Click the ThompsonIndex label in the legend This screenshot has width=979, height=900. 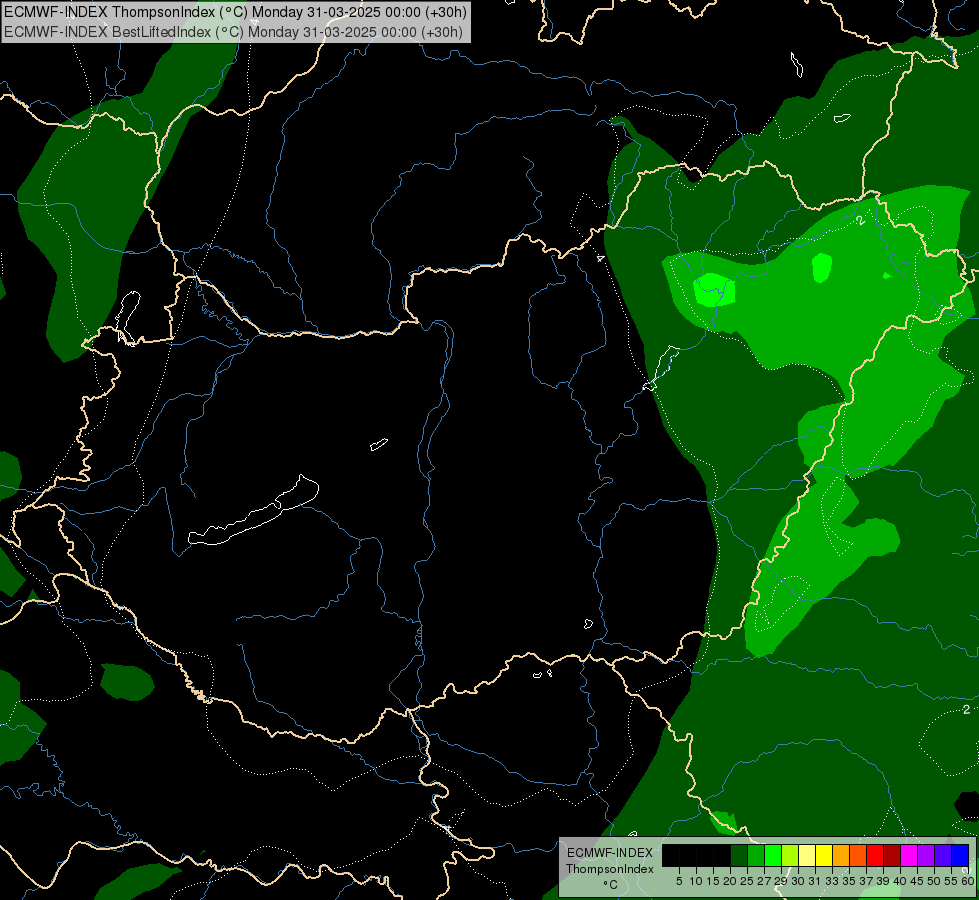[x=609, y=869]
